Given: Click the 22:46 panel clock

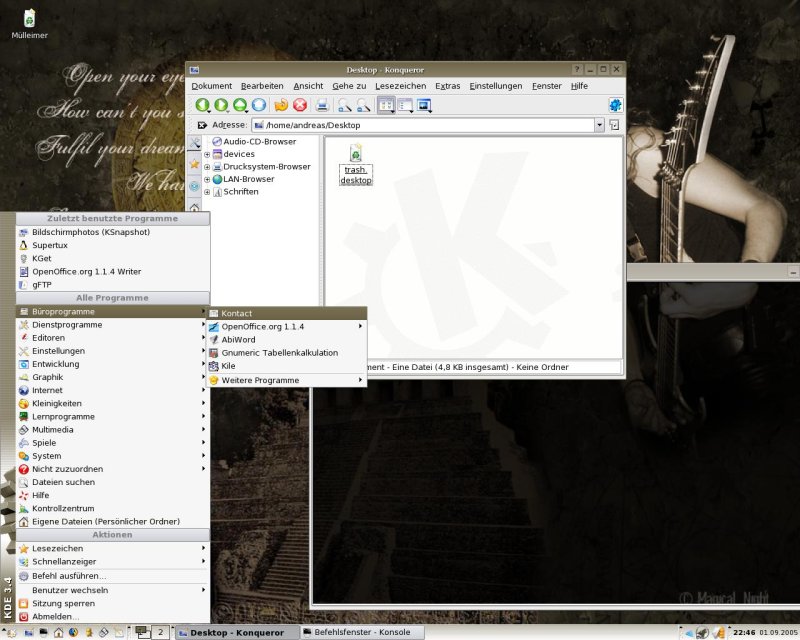Looking at the screenshot, I should point(744,632).
